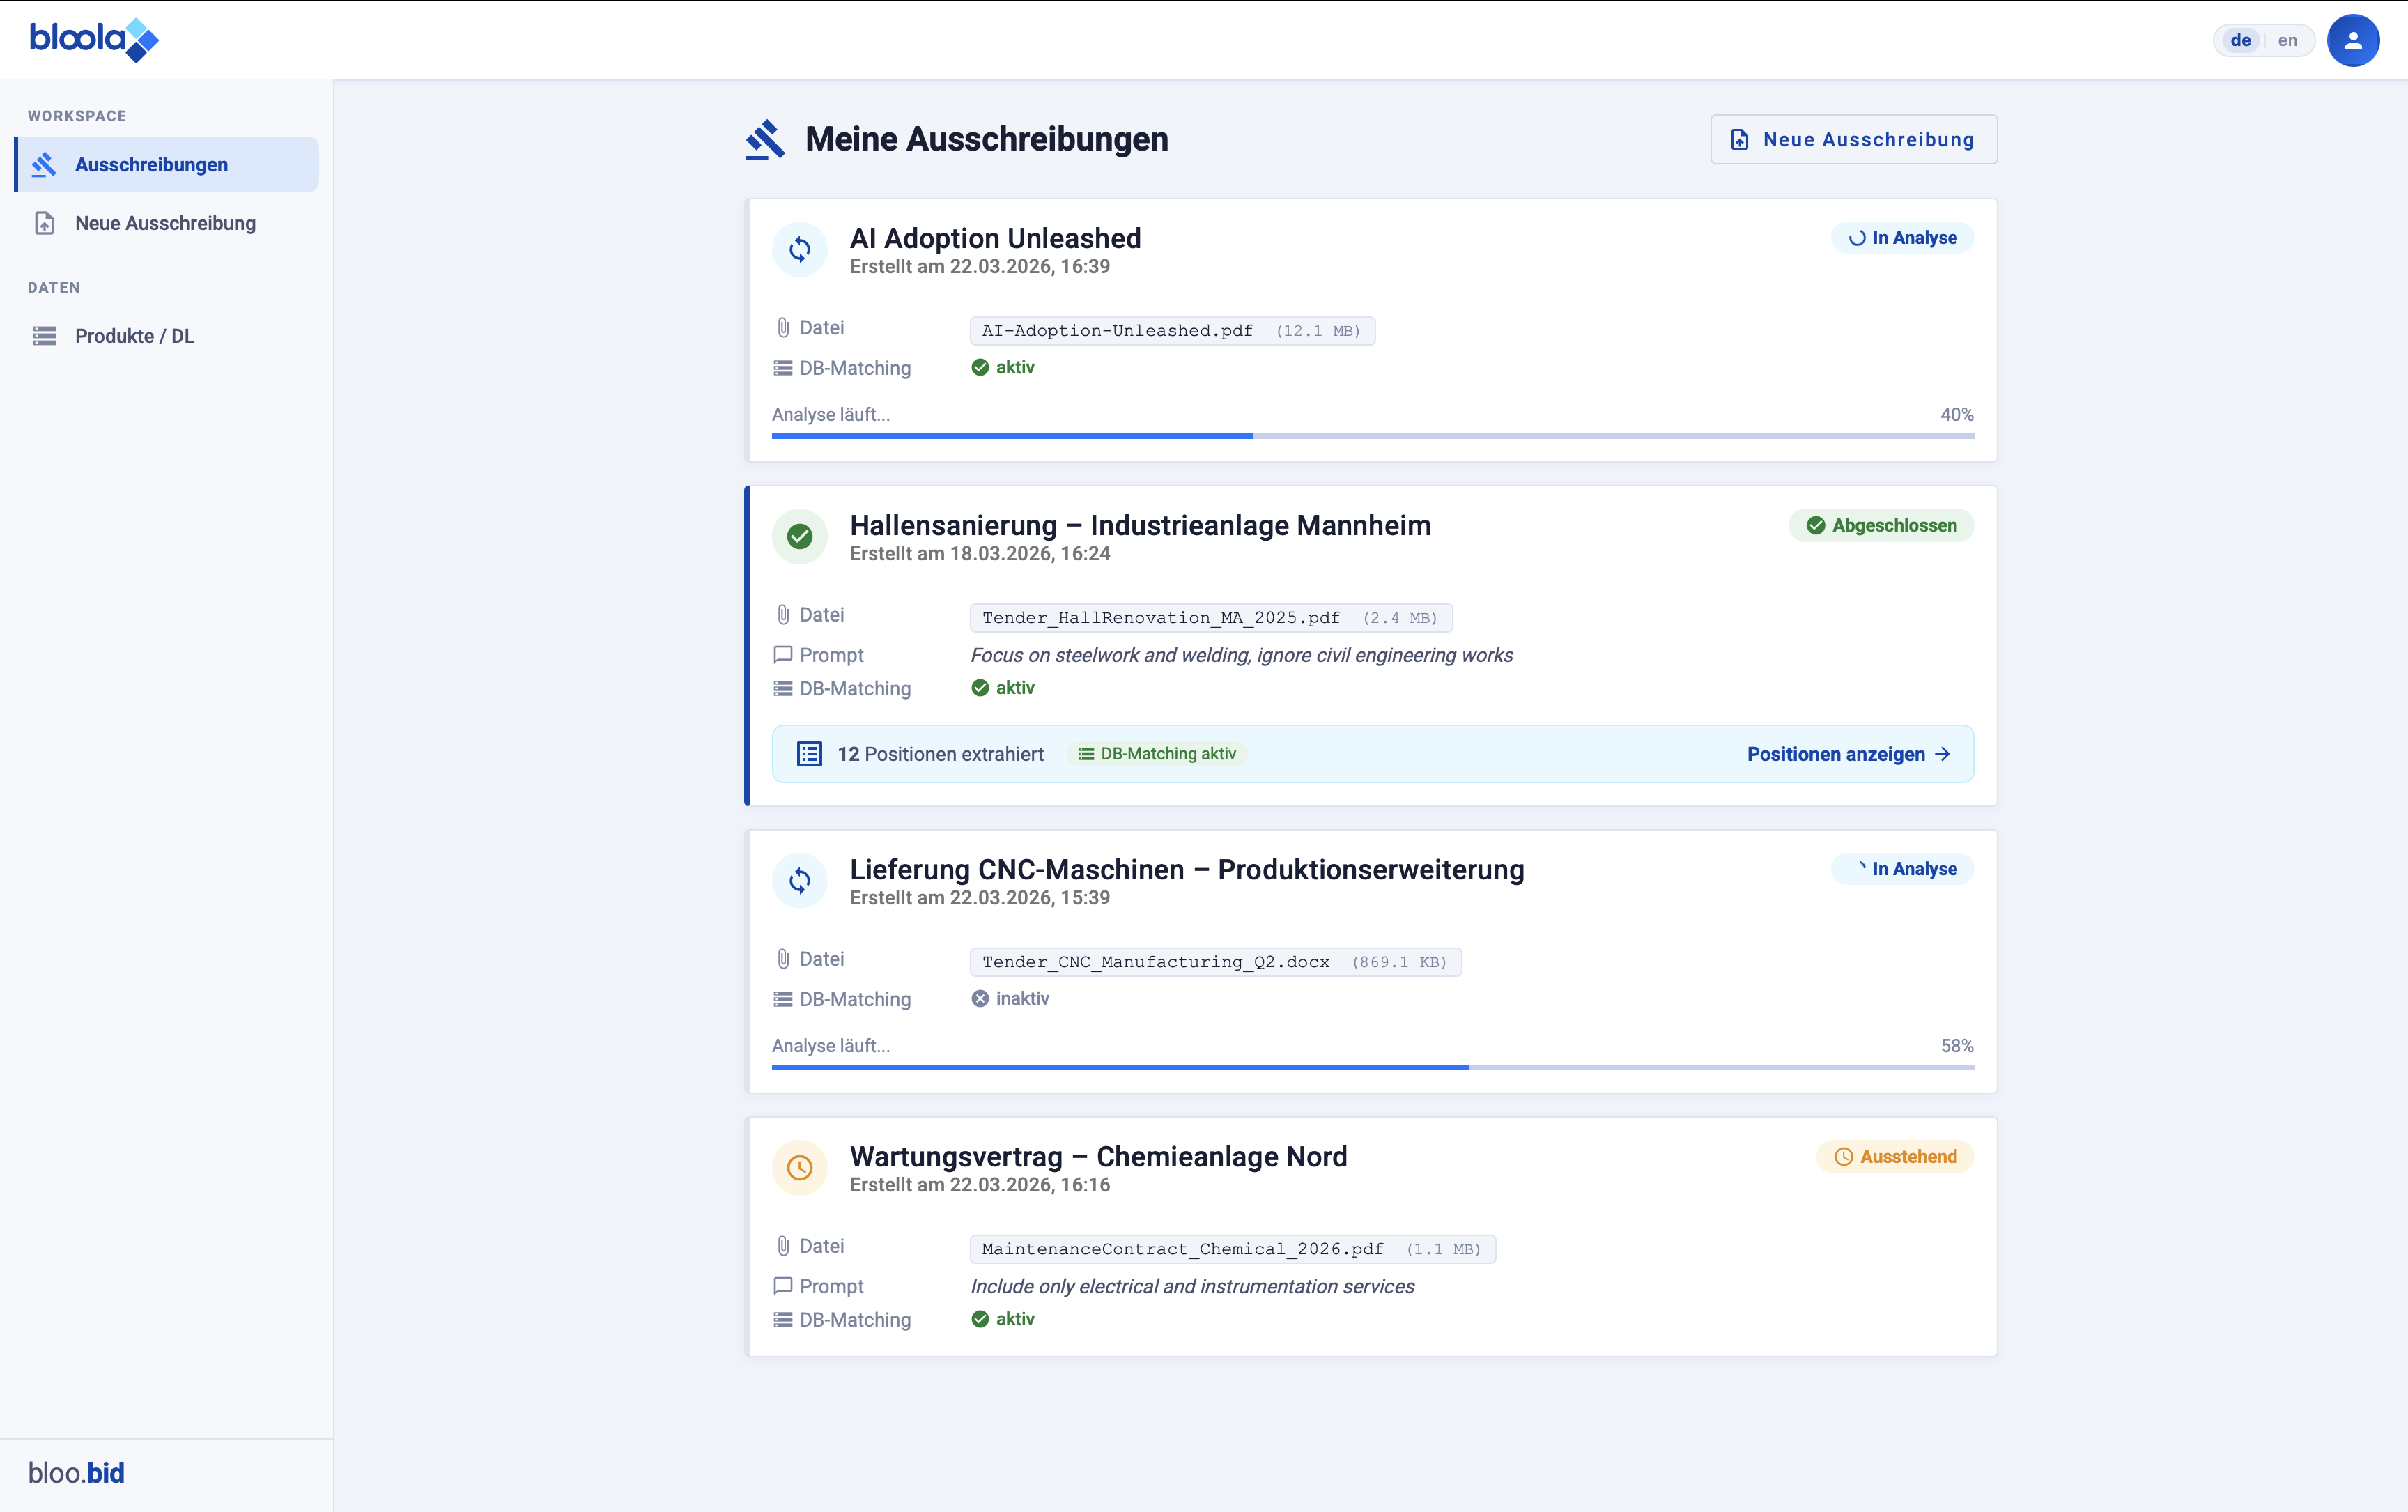Click the gavel icon beside Meine Ausschreibungen

765,139
